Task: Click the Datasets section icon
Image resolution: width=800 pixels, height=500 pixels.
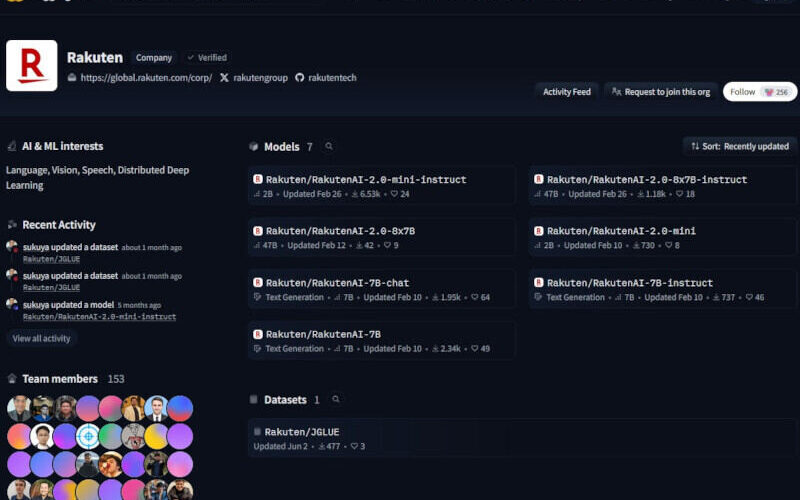Action: [254, 399]
